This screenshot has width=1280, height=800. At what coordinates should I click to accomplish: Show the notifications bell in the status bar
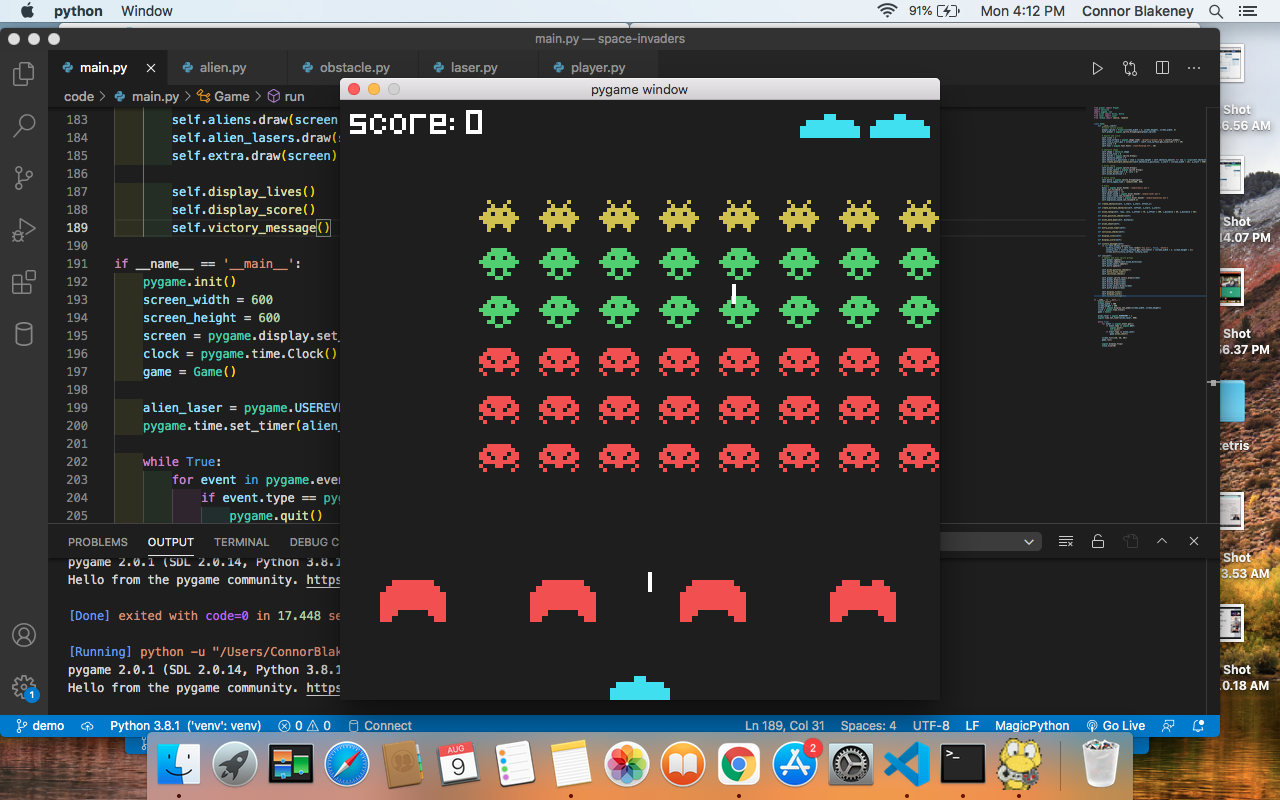pos(1198,726)
